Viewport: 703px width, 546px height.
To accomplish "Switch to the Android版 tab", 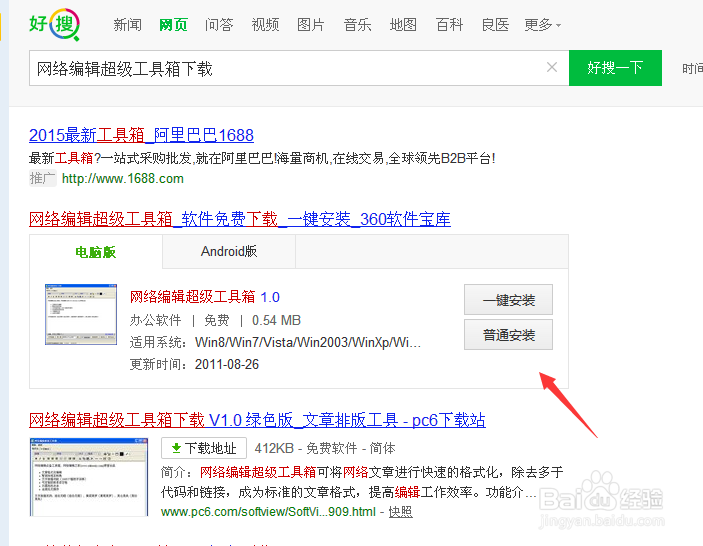I will (229, 251).
